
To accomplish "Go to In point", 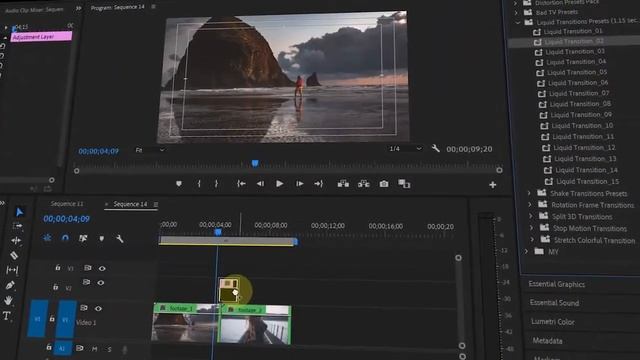I will point(241,184).
